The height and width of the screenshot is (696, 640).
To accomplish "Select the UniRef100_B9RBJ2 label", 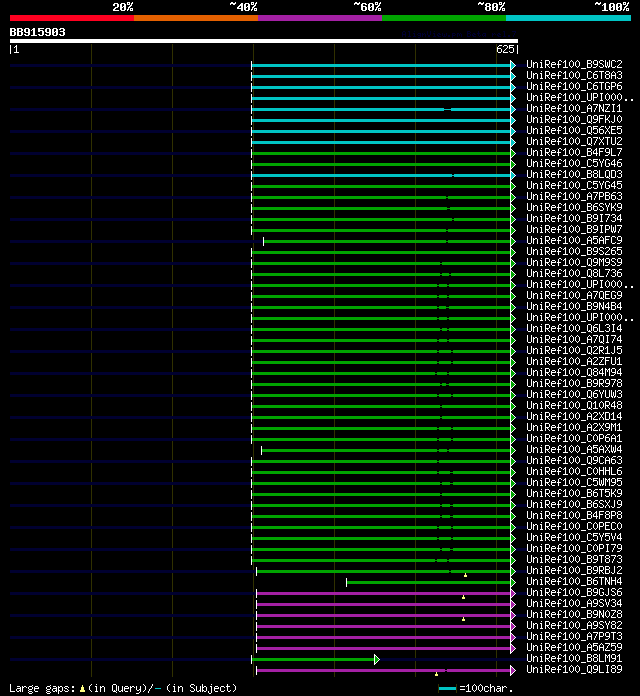I will 574,570.
